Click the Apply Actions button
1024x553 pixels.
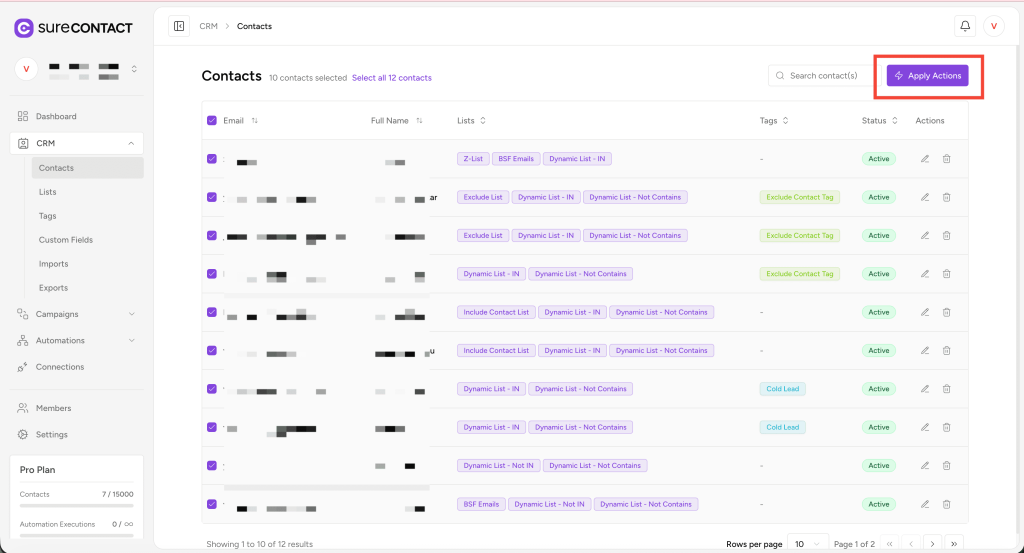927,76
